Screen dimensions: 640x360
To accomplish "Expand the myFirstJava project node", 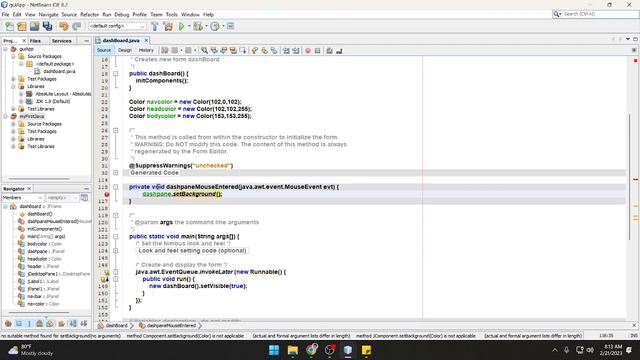I will 5,117.
